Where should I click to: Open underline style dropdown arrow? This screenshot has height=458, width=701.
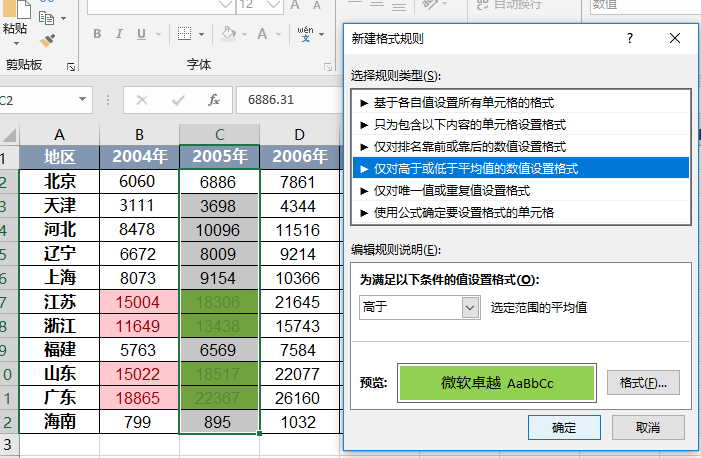(158, 34)
